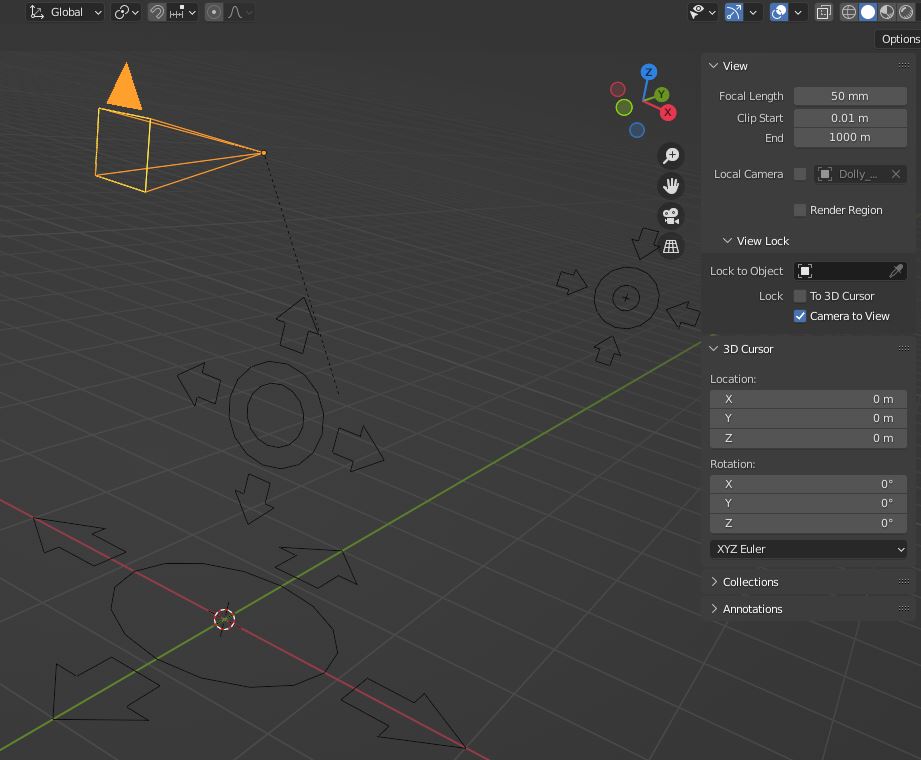Click the Options button

(897, 38)
